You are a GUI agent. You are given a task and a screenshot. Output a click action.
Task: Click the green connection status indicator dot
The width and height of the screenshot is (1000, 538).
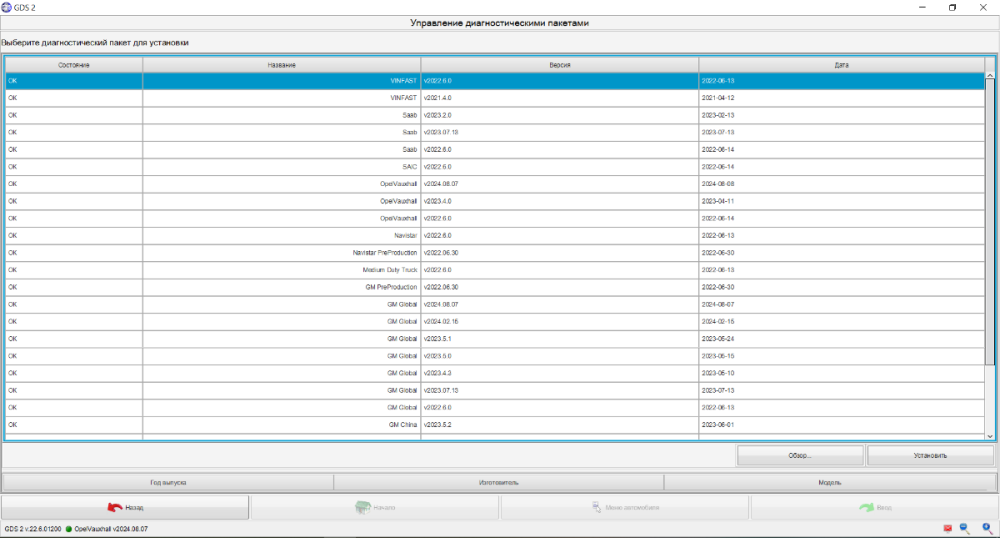pos(68,529)
